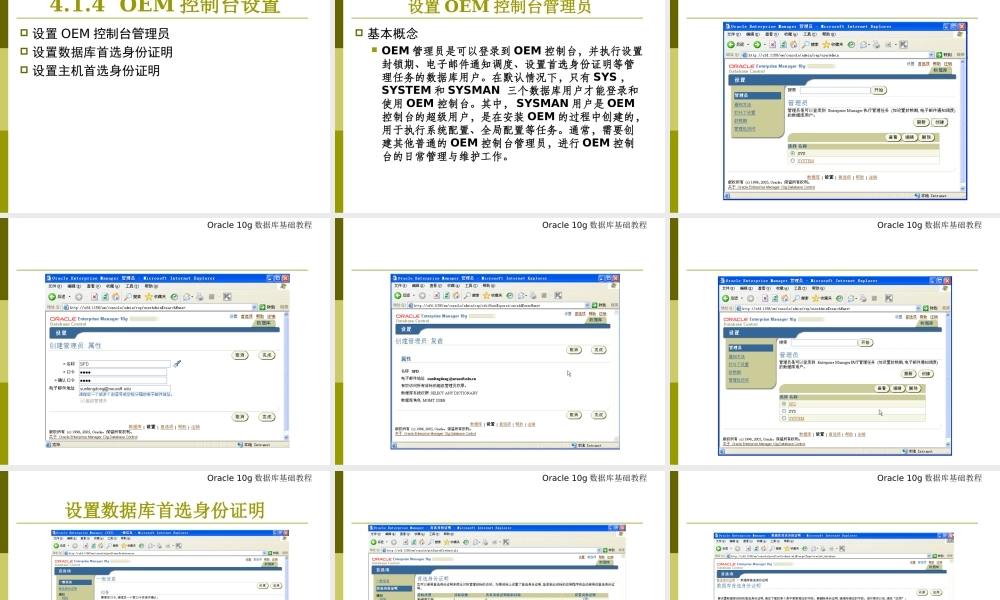Click Favorites star in '创建管理员: 属性' screenshot
Image resolution: width=1000 pixels, height=600 pixels.
coord(149,296)
